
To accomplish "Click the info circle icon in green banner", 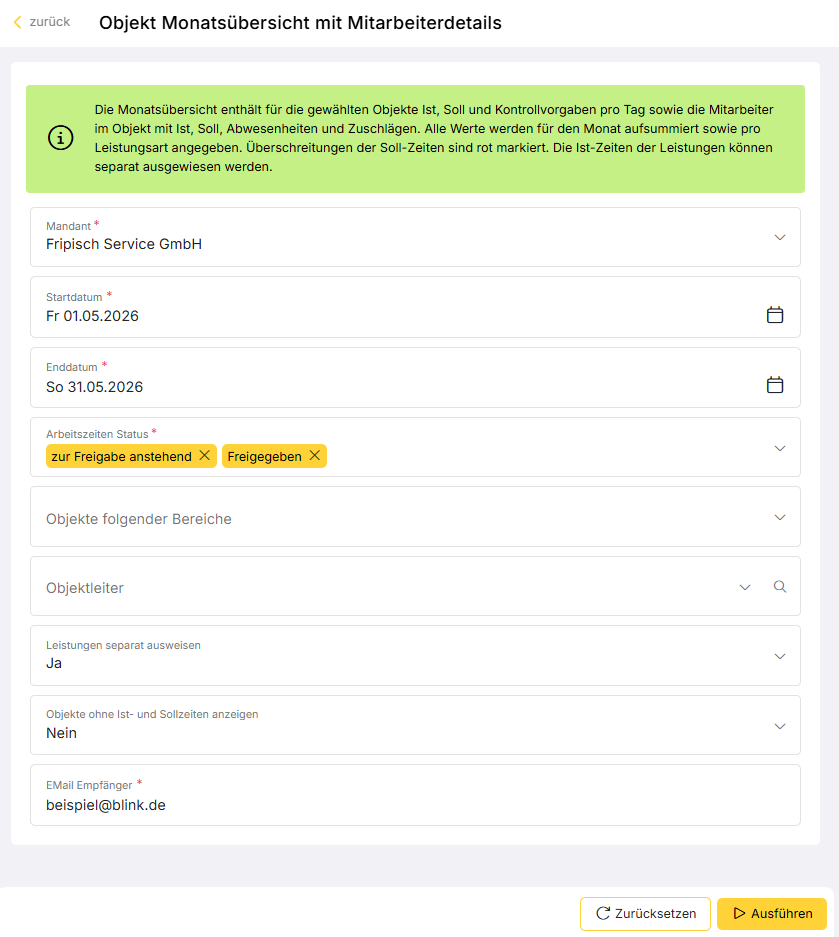I will click(x=60, y=138).
